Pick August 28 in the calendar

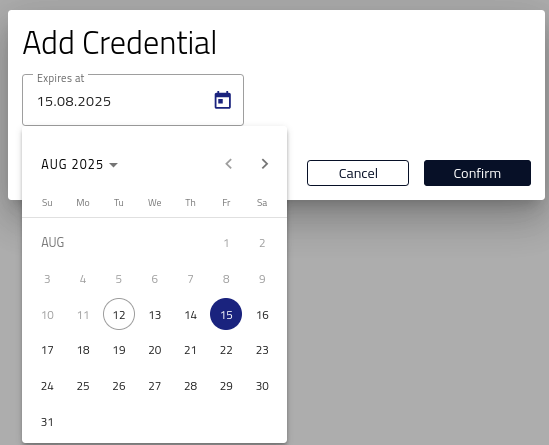click(x=190, y=386)
